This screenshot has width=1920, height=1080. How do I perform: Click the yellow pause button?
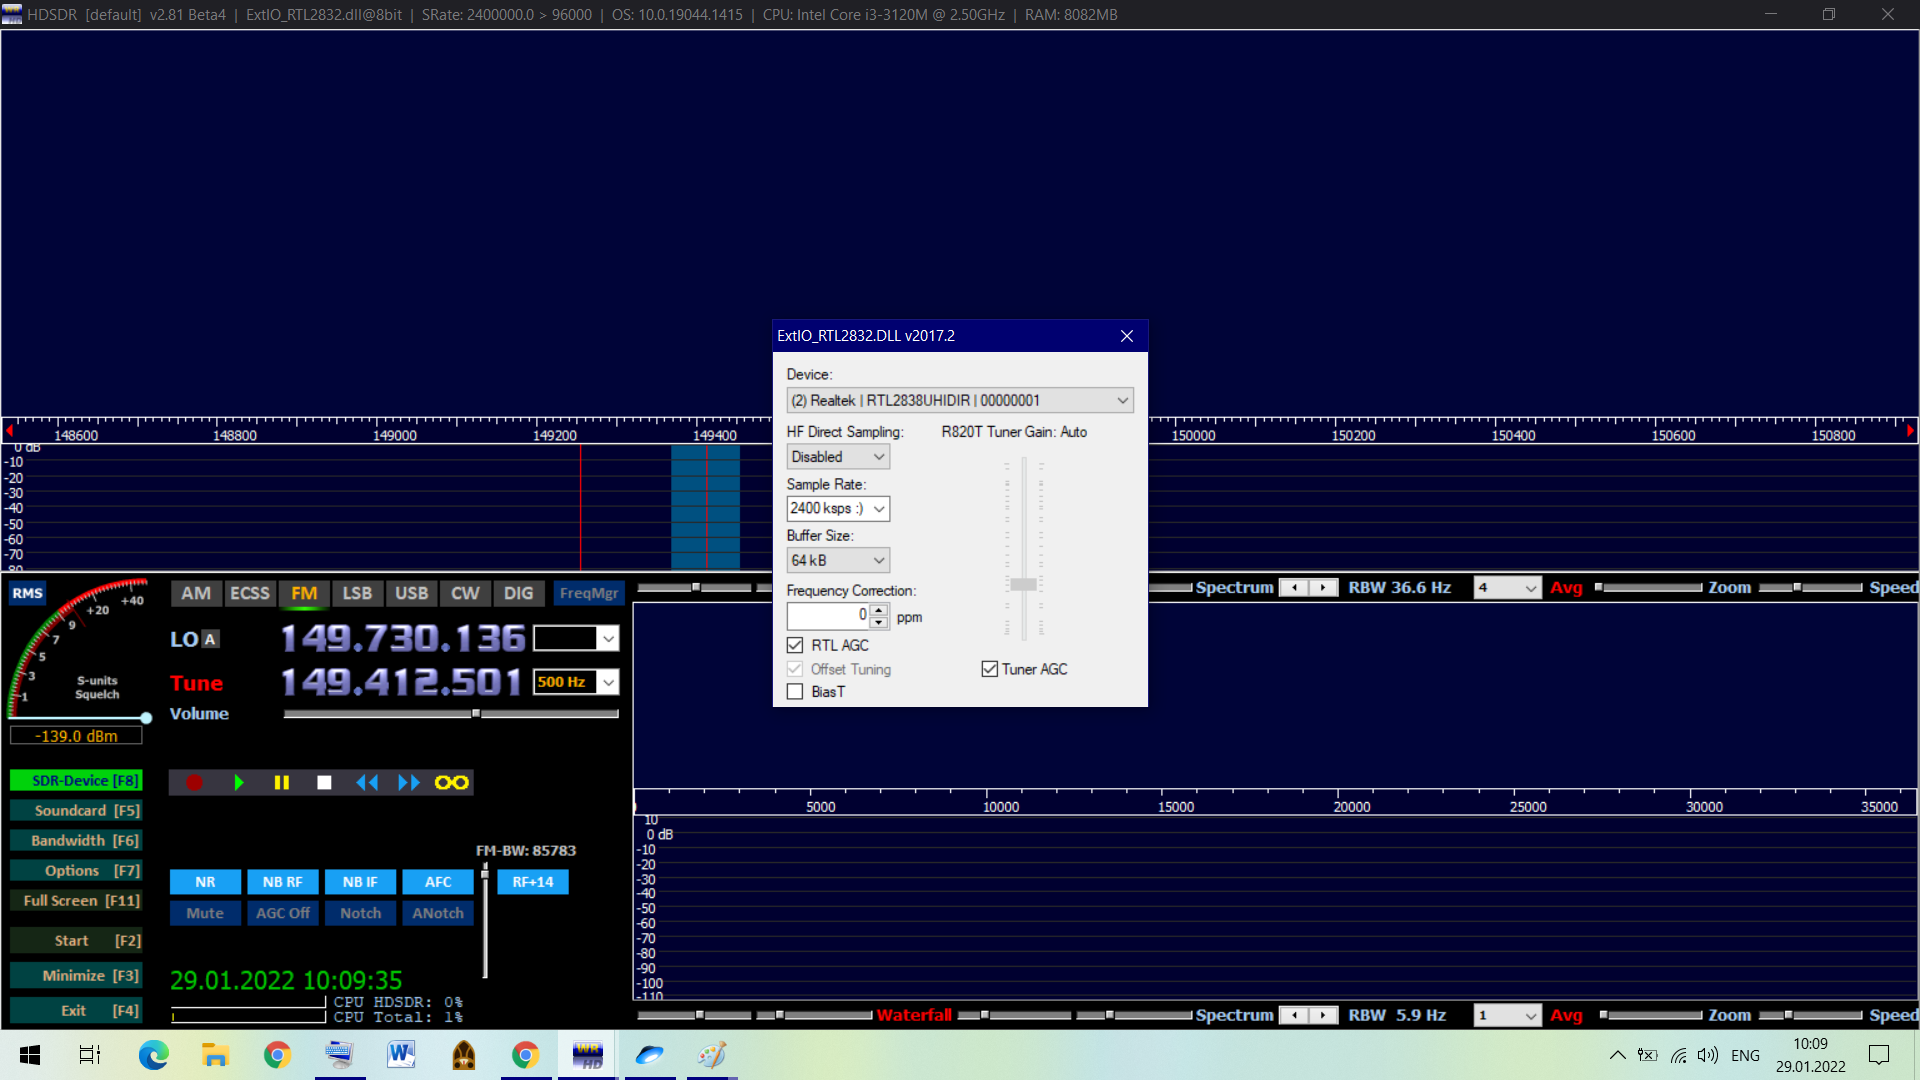[x=282, y=783]
